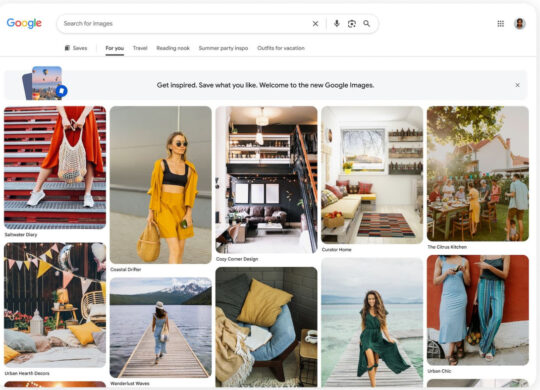540x390 pixels.
Task: Click the Urban Hearth Decors caption
Action: [27, 373]
